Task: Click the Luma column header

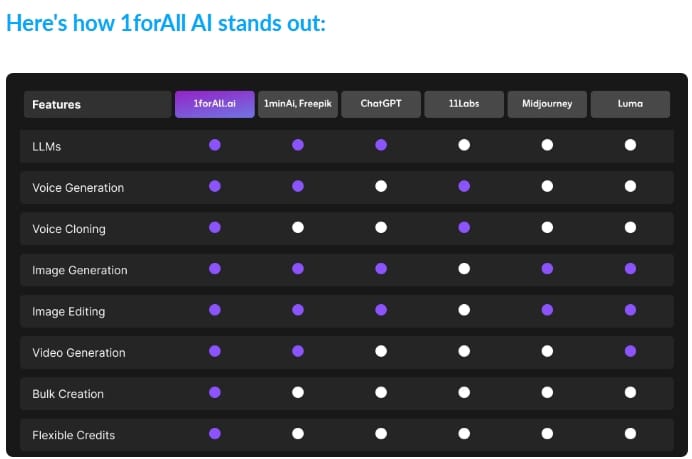Action: (x=630, y=104)
